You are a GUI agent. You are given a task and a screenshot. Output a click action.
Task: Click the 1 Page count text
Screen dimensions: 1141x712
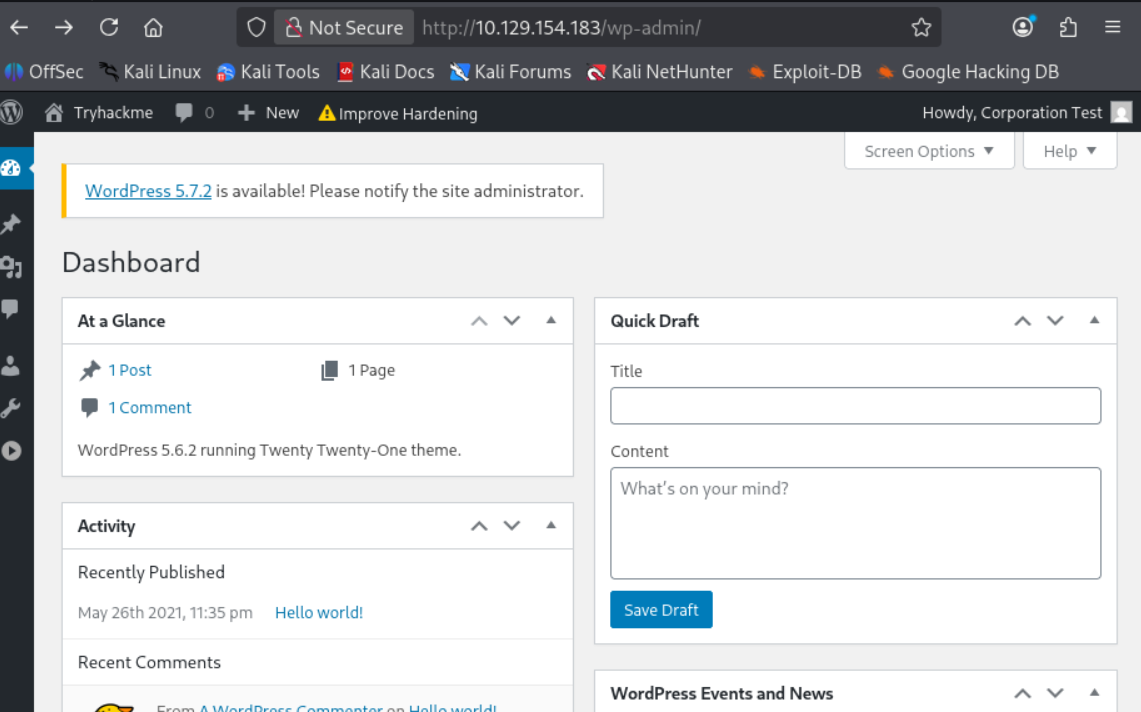(371, 370)
